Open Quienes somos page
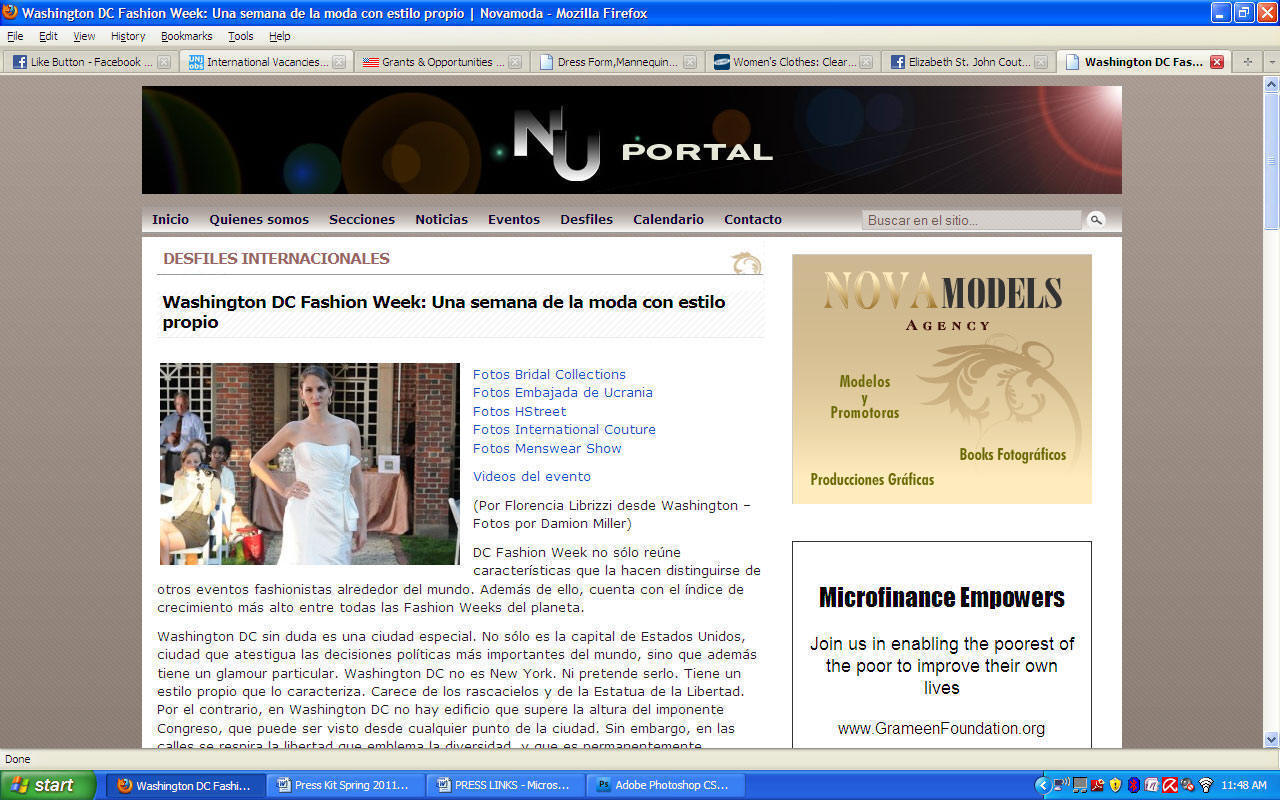Screen dimensions: 1280x800 tap(259, 219)
